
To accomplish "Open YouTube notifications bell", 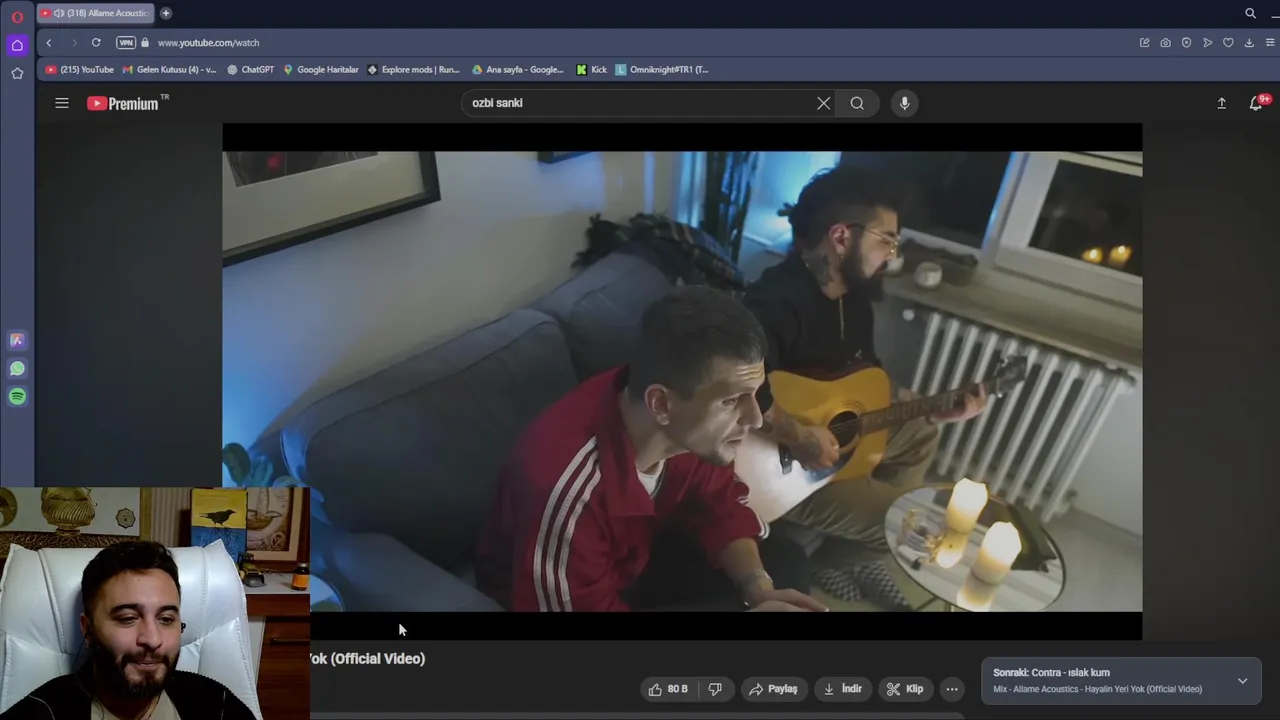I will click(x=1256, y=103).
